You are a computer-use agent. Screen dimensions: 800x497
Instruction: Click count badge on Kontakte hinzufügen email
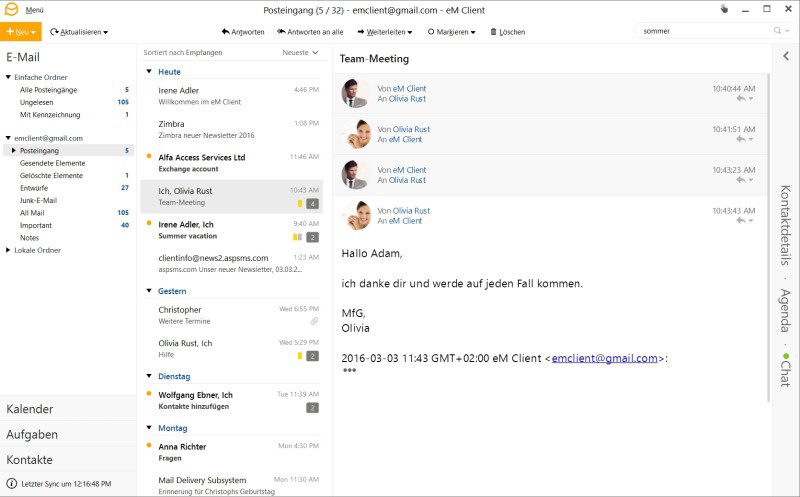313,408
